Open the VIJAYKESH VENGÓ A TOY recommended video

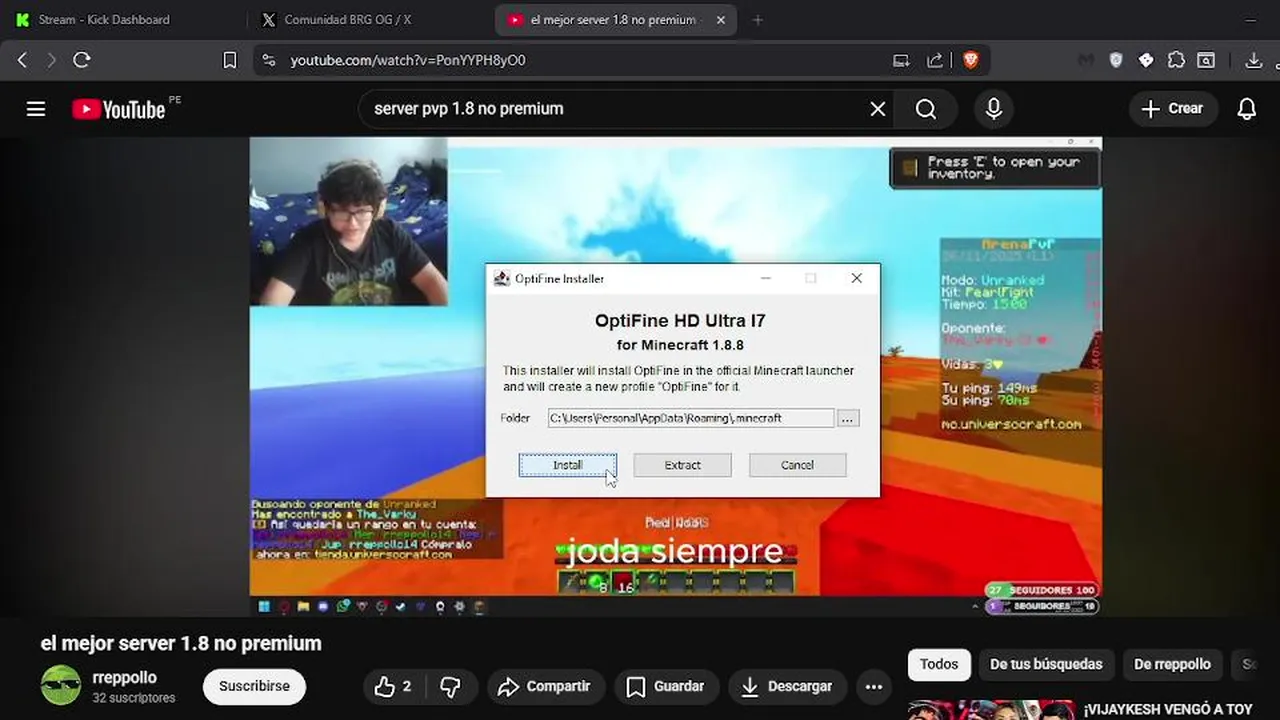[x=1167, y=709]
